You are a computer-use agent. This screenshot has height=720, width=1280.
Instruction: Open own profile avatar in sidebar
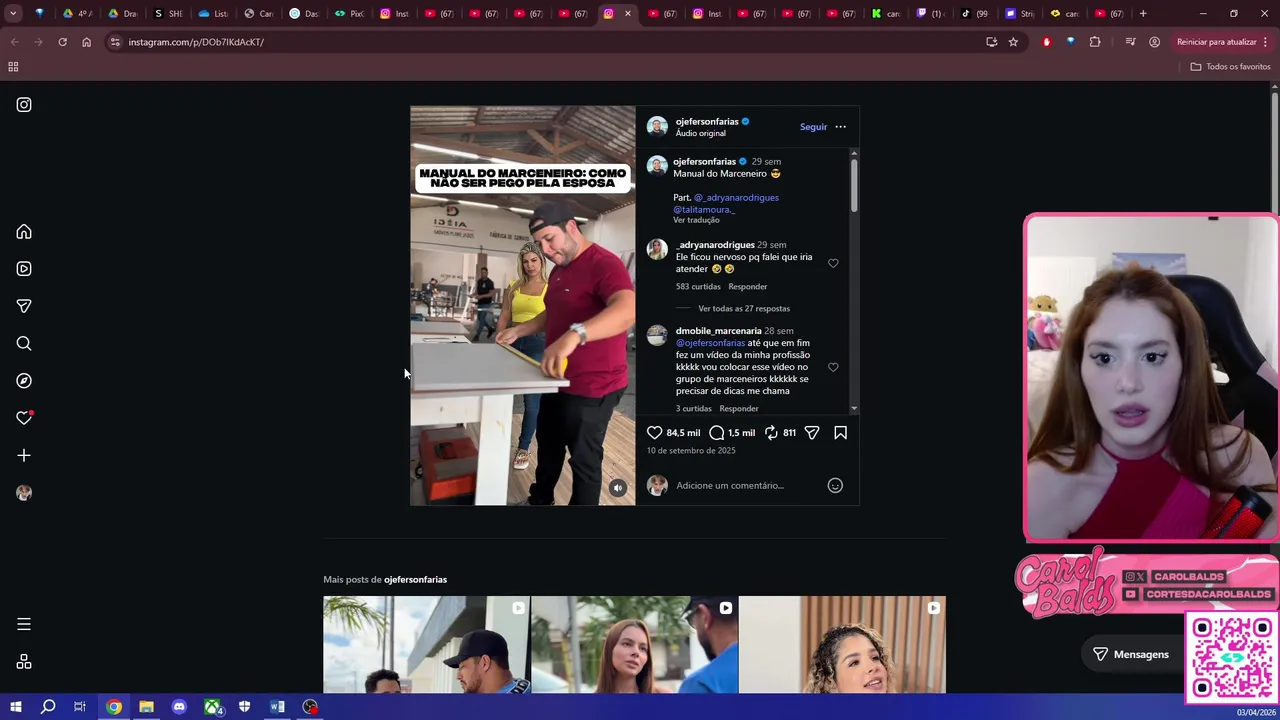point(24,493)
